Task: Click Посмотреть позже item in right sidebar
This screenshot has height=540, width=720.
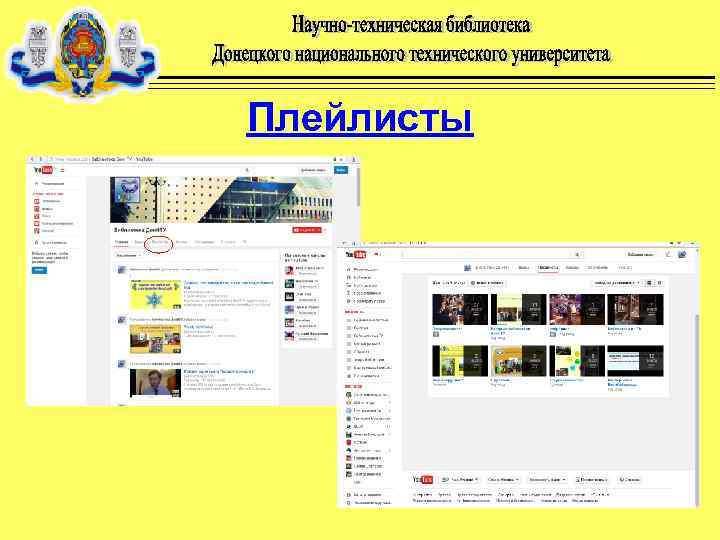Action: (367, 301)
